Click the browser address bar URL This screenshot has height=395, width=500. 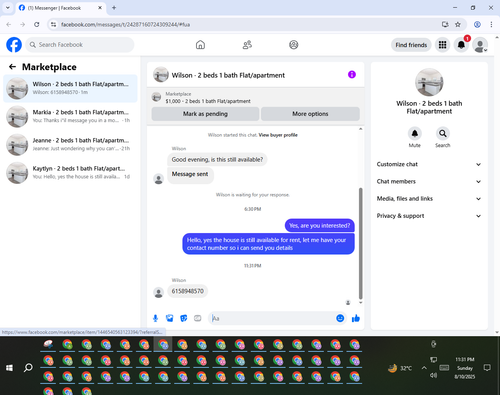click(x=126, y=24)
